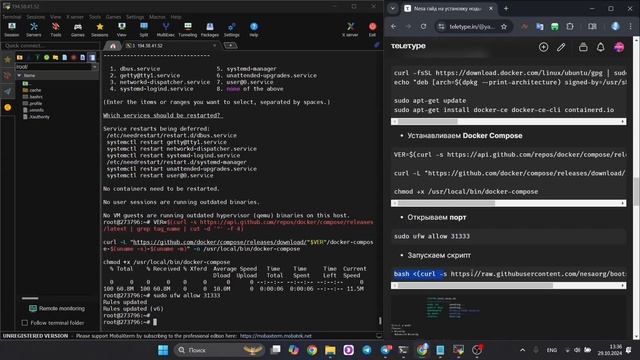The image size is (640, 360).
Task: Toggle the X server button in MobaXterm
Action: coord(350,29)
